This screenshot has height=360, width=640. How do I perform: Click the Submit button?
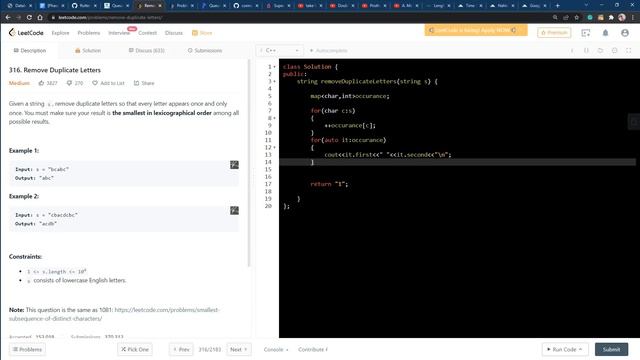point(611,349)
